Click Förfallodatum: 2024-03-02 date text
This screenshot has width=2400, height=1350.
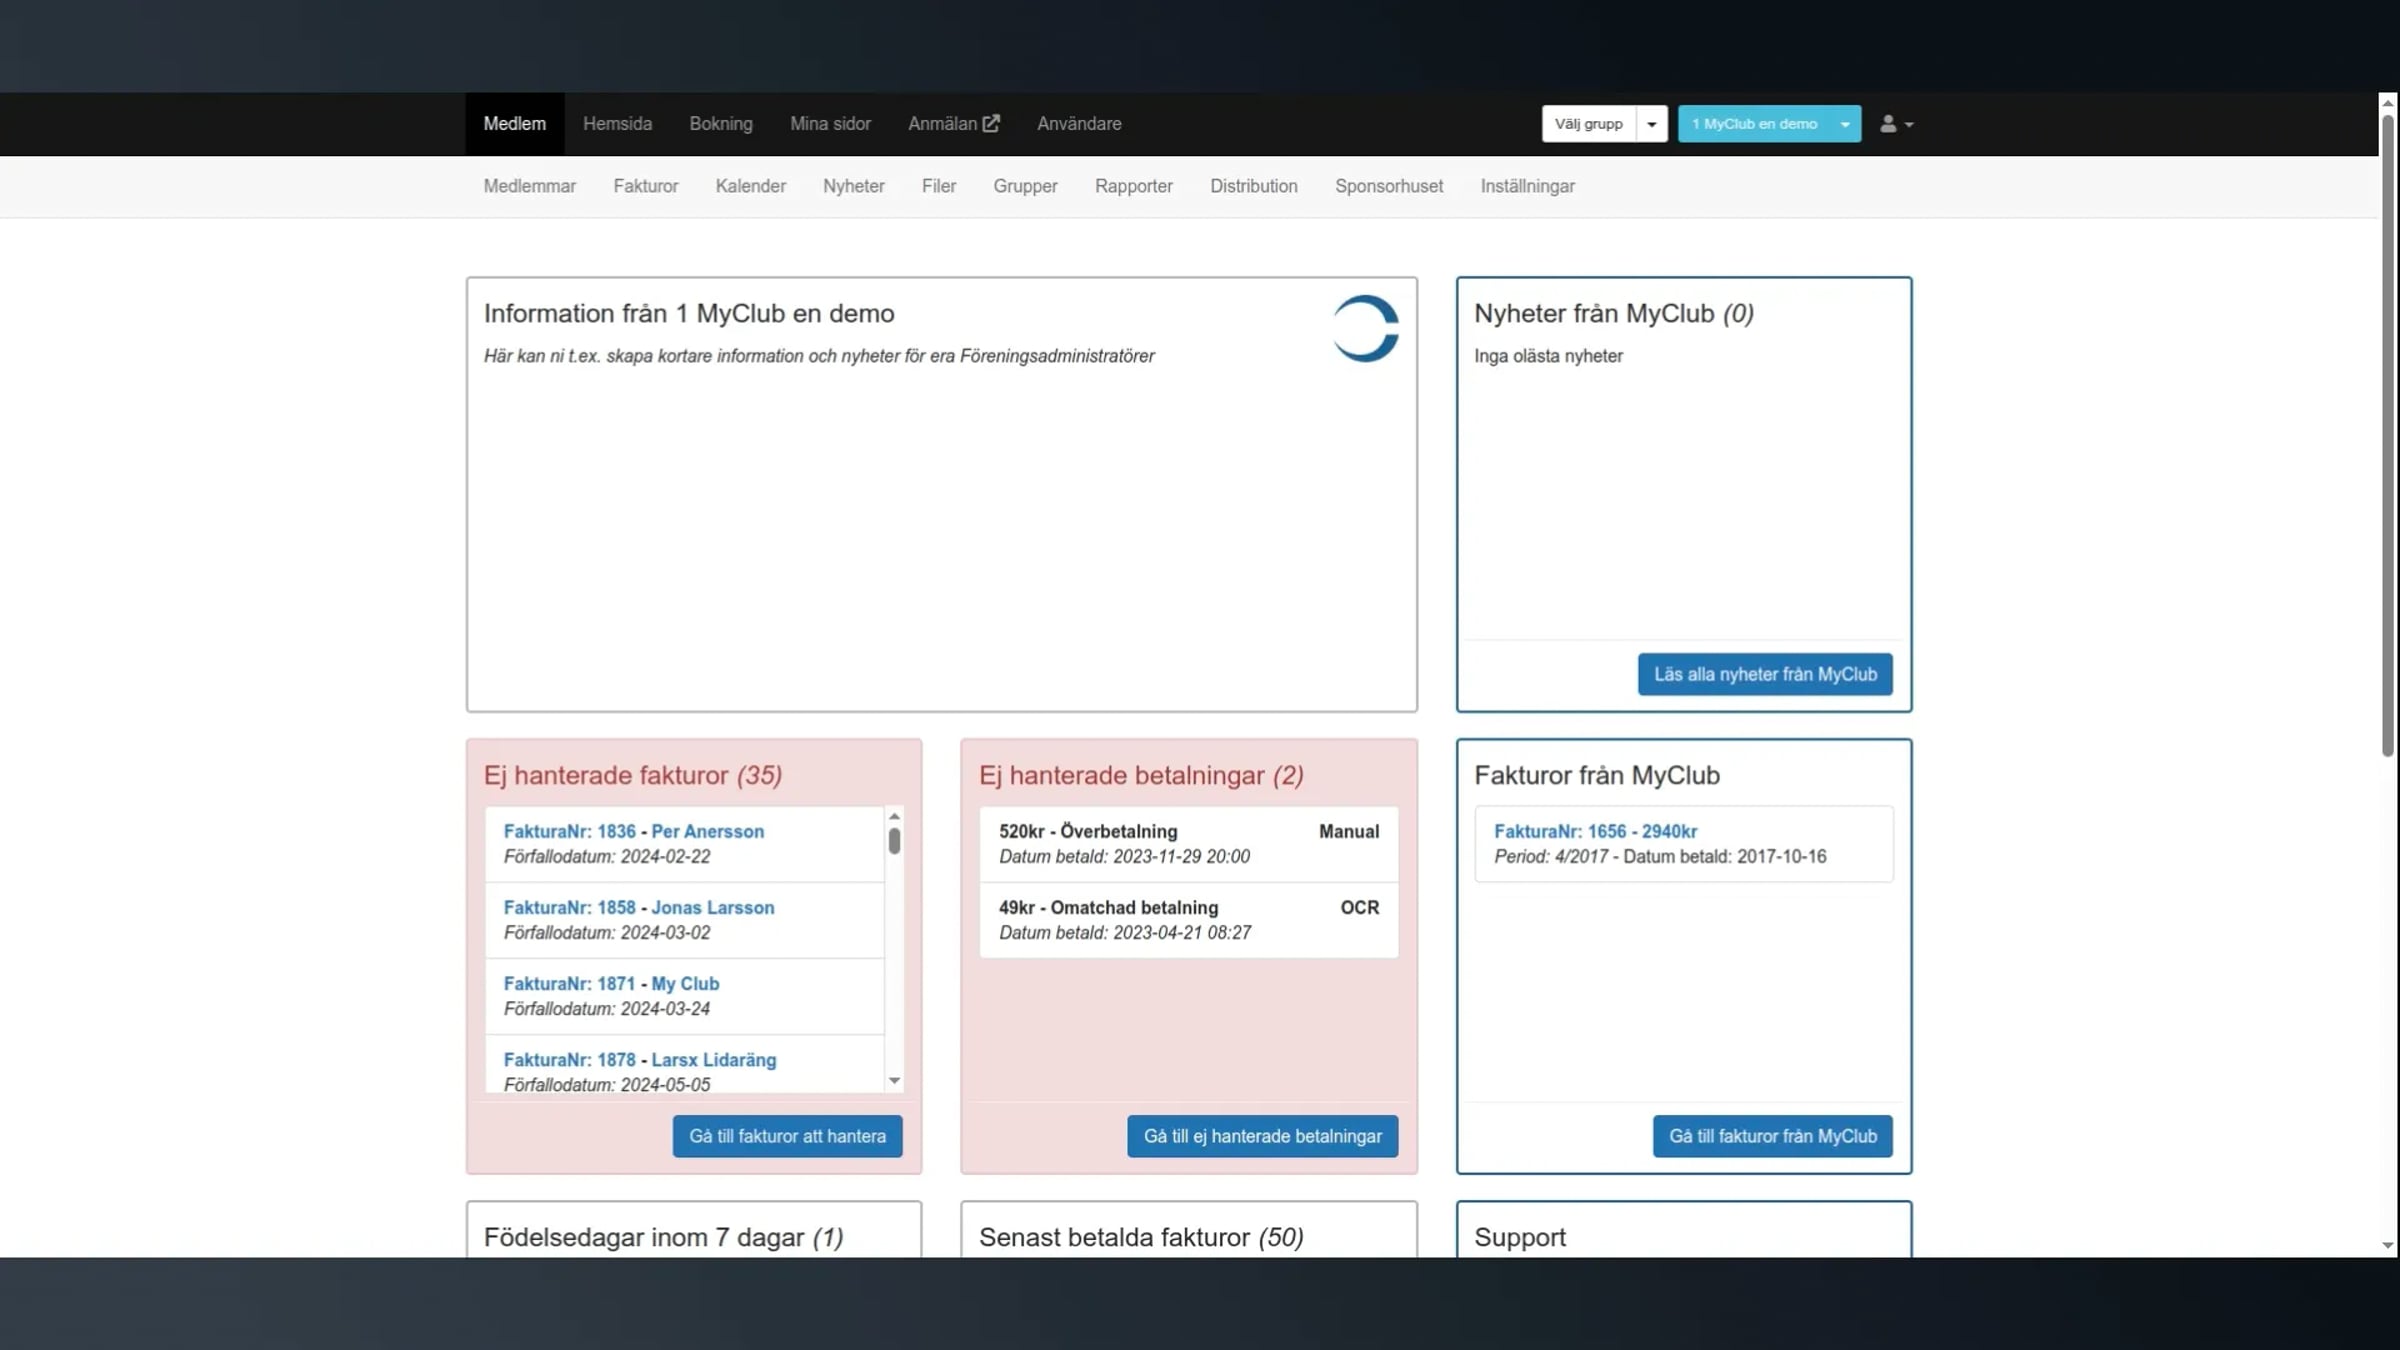(x=607, y=932)
